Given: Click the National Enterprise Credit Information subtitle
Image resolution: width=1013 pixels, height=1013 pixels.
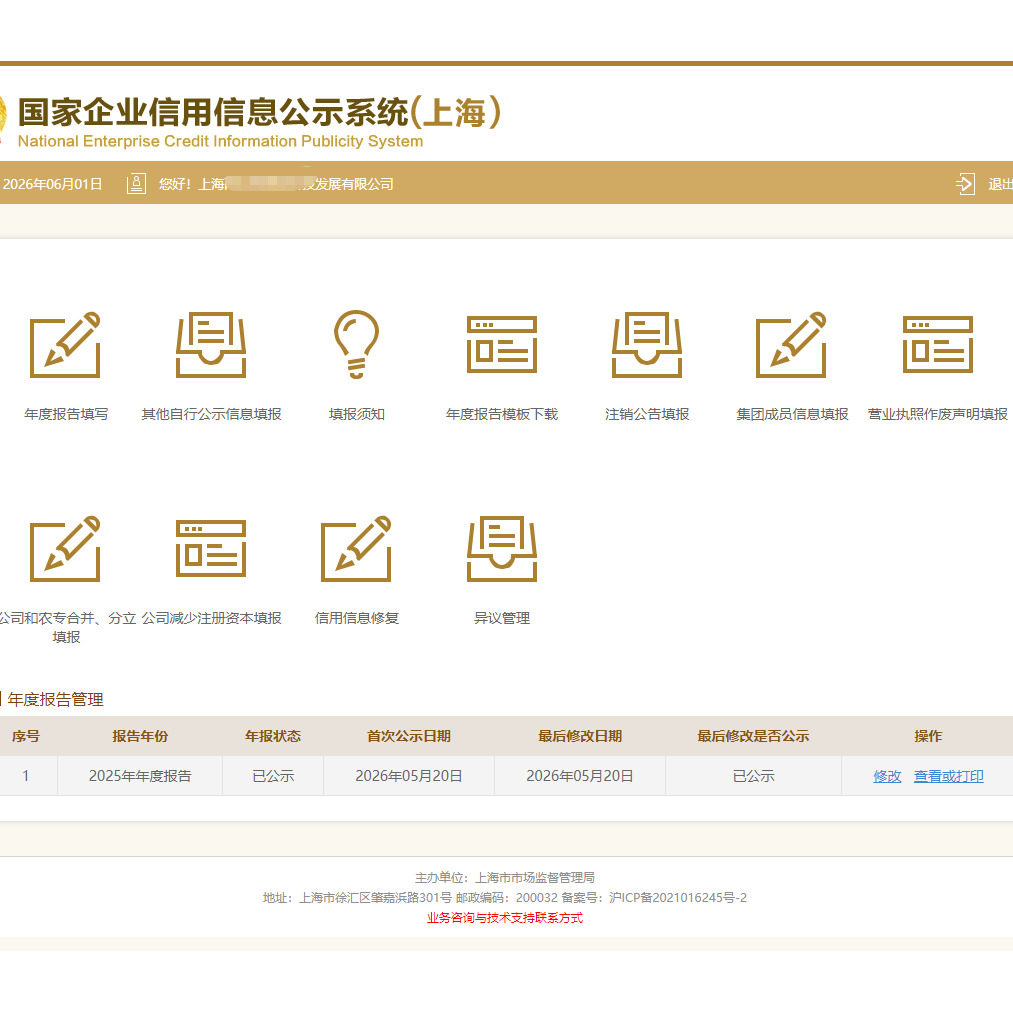Looking at the screenshot, I should pos(220,141).
